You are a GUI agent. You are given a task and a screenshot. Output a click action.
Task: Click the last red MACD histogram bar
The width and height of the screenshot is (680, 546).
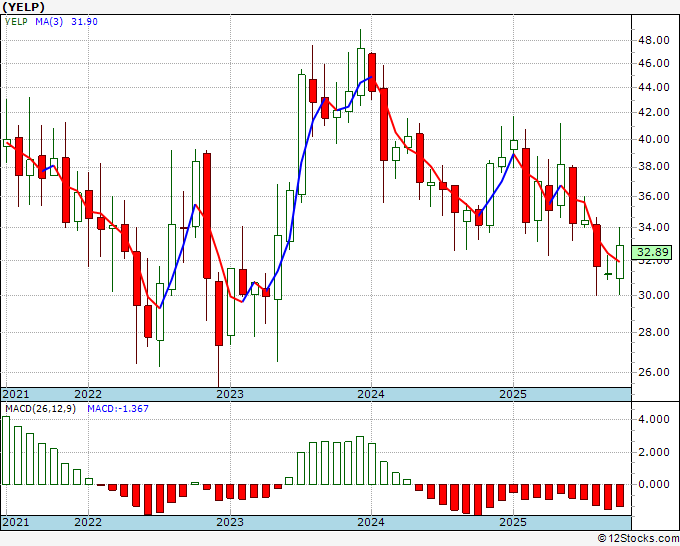(x=620, y=495)
